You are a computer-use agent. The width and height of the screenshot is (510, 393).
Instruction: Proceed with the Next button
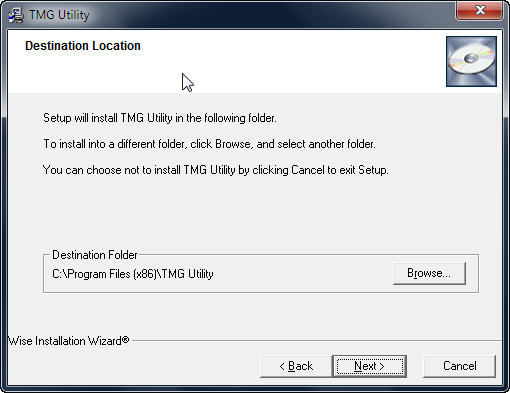(370, 366)
